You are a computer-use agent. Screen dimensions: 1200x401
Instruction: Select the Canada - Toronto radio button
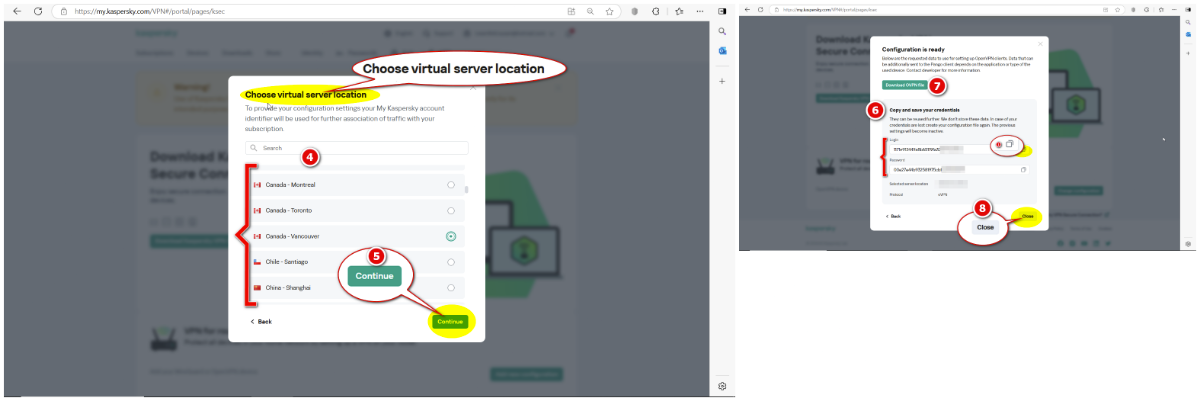451,210
